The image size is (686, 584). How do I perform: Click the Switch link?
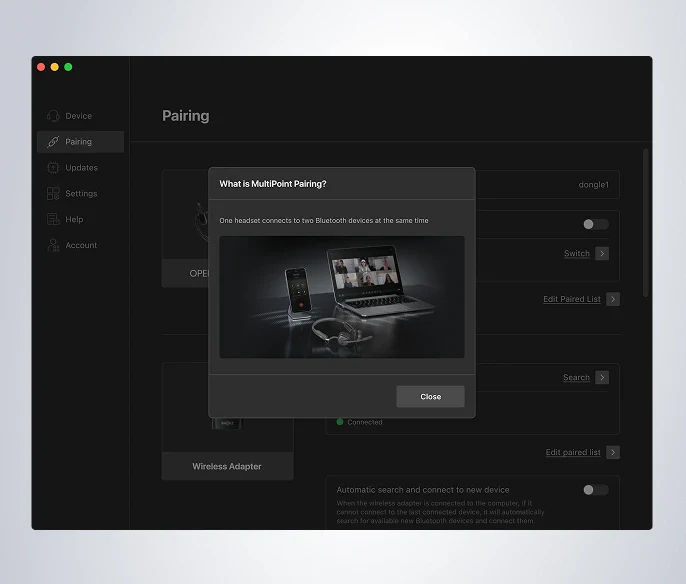pyautogui.click(x=577, y=254)
